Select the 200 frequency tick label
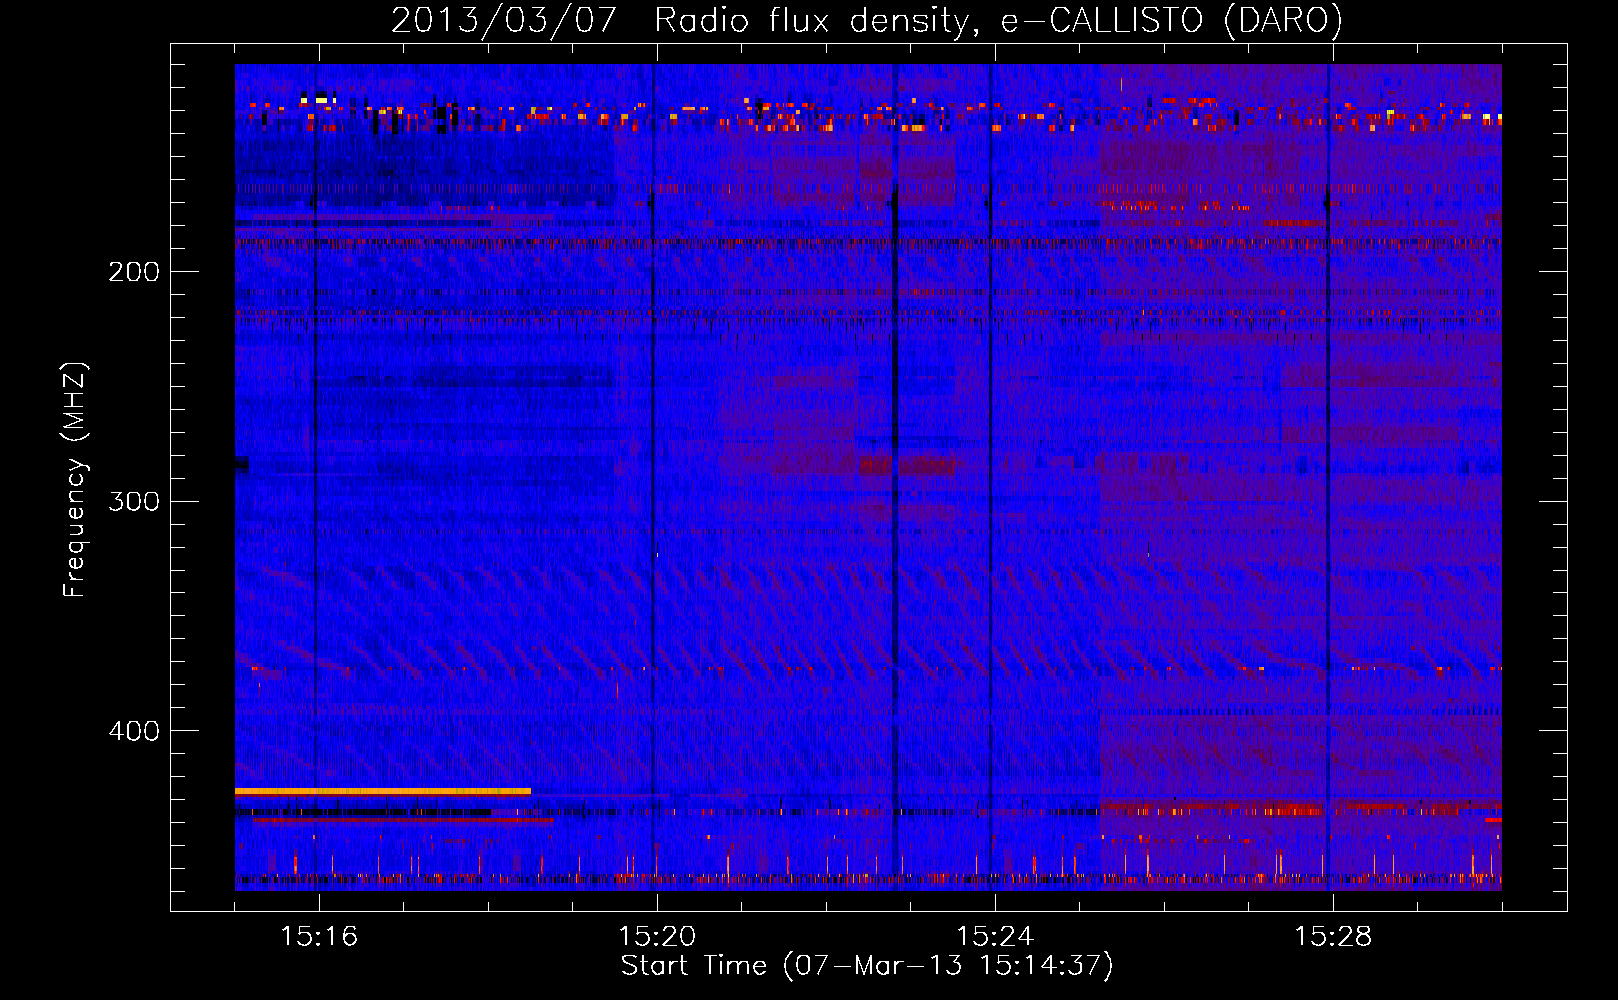1618x1000 pixels. pyautogui.click(x=134, y=271)
